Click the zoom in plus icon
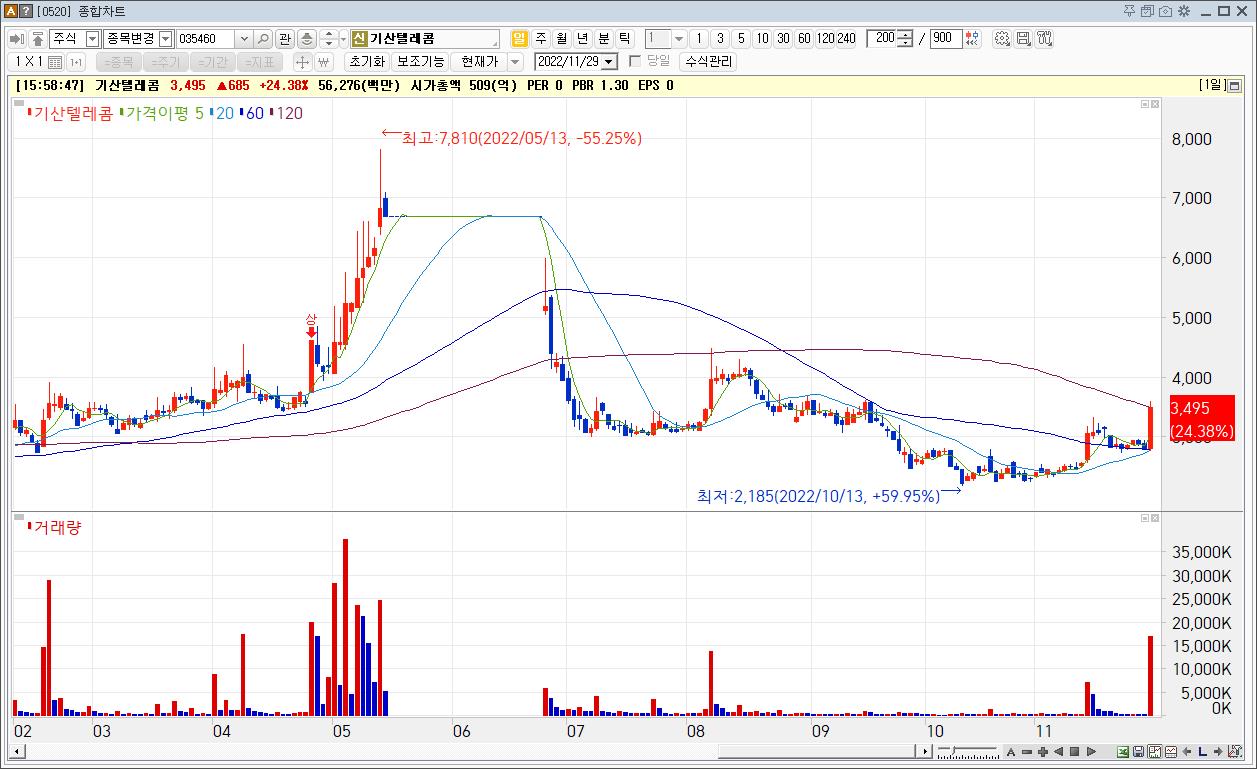Viewport: 1257px width, 769px height. pos(1043,752)
